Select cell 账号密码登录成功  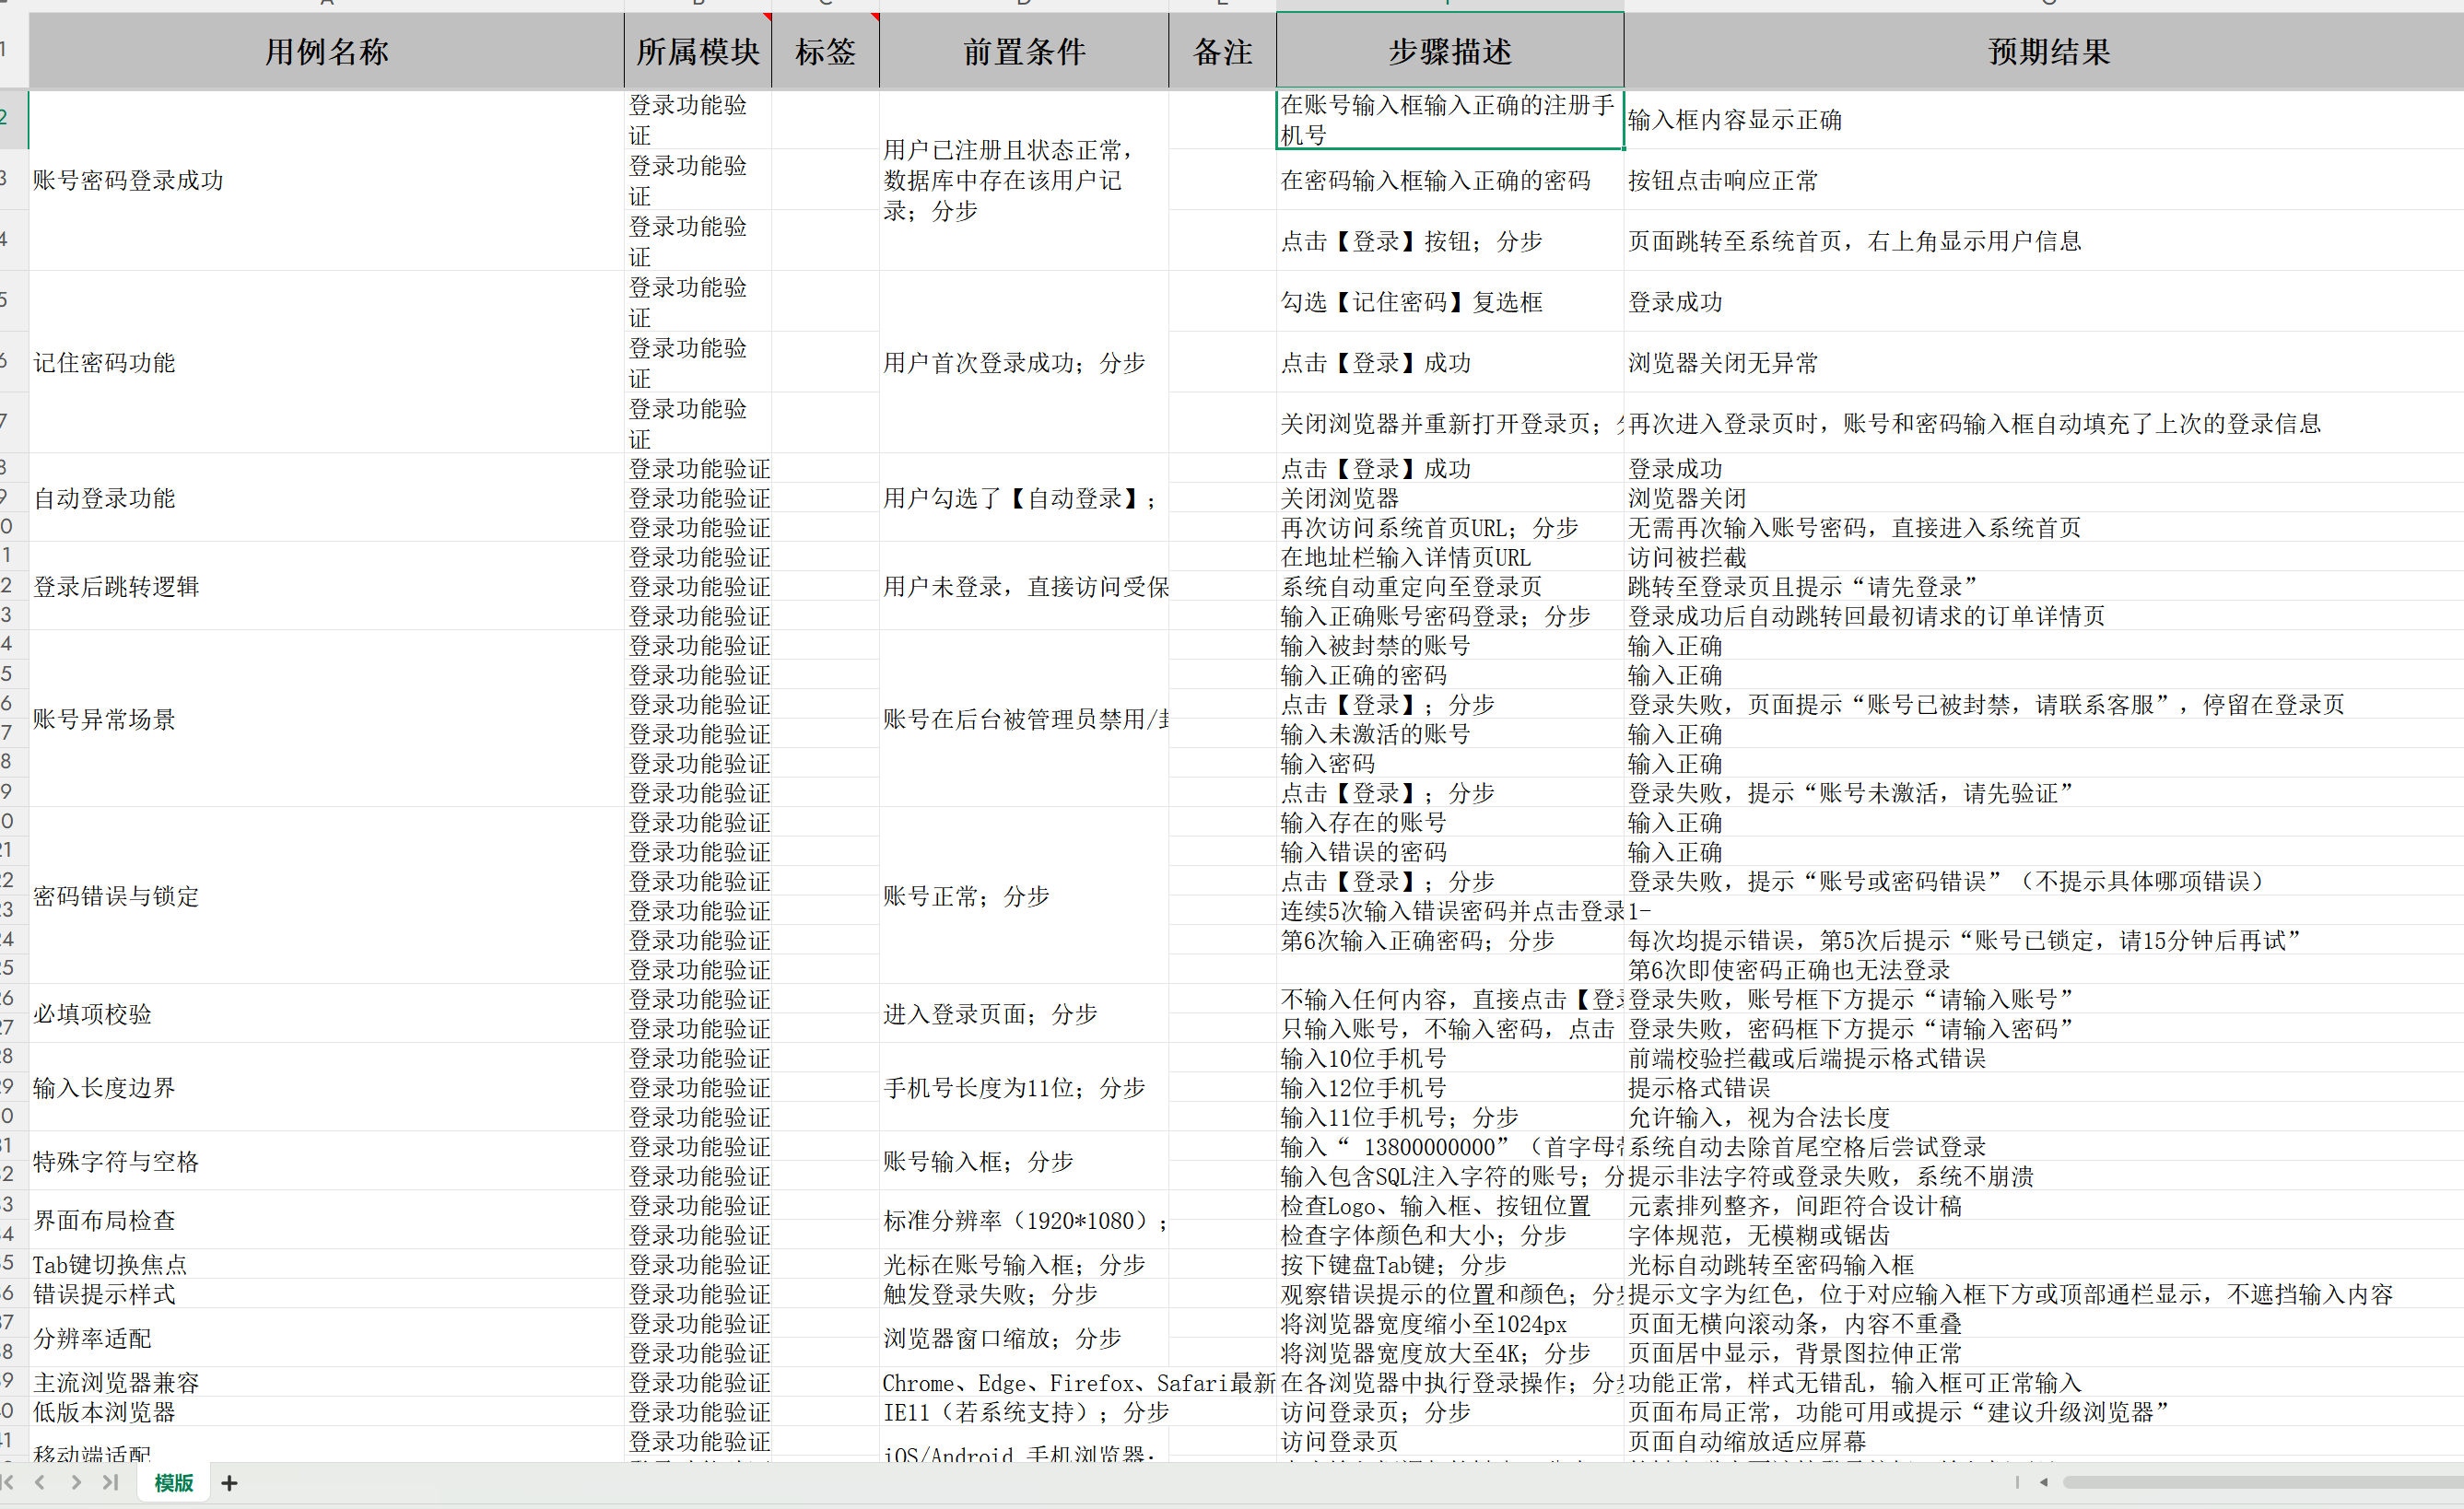pyautogui.click(x=326, y=180)
